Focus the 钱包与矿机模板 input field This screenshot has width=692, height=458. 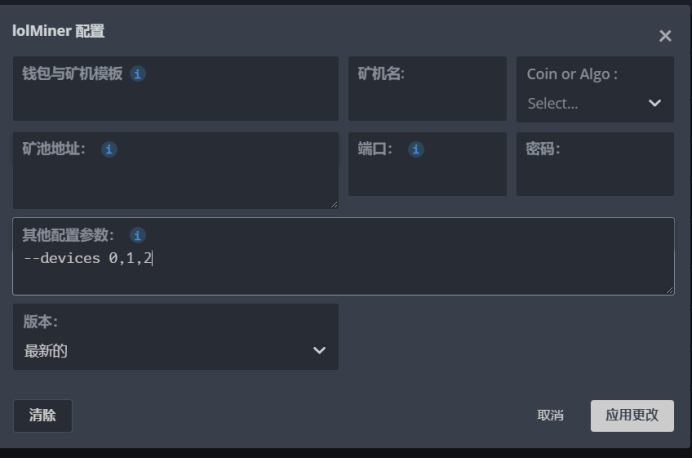175,100
